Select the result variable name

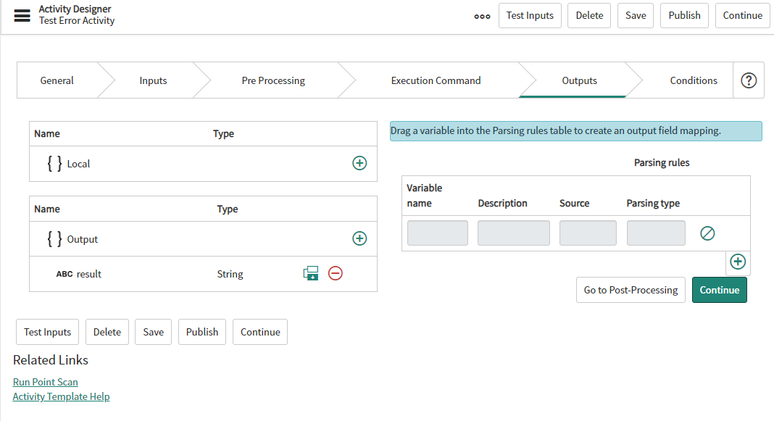pos(89,274)
